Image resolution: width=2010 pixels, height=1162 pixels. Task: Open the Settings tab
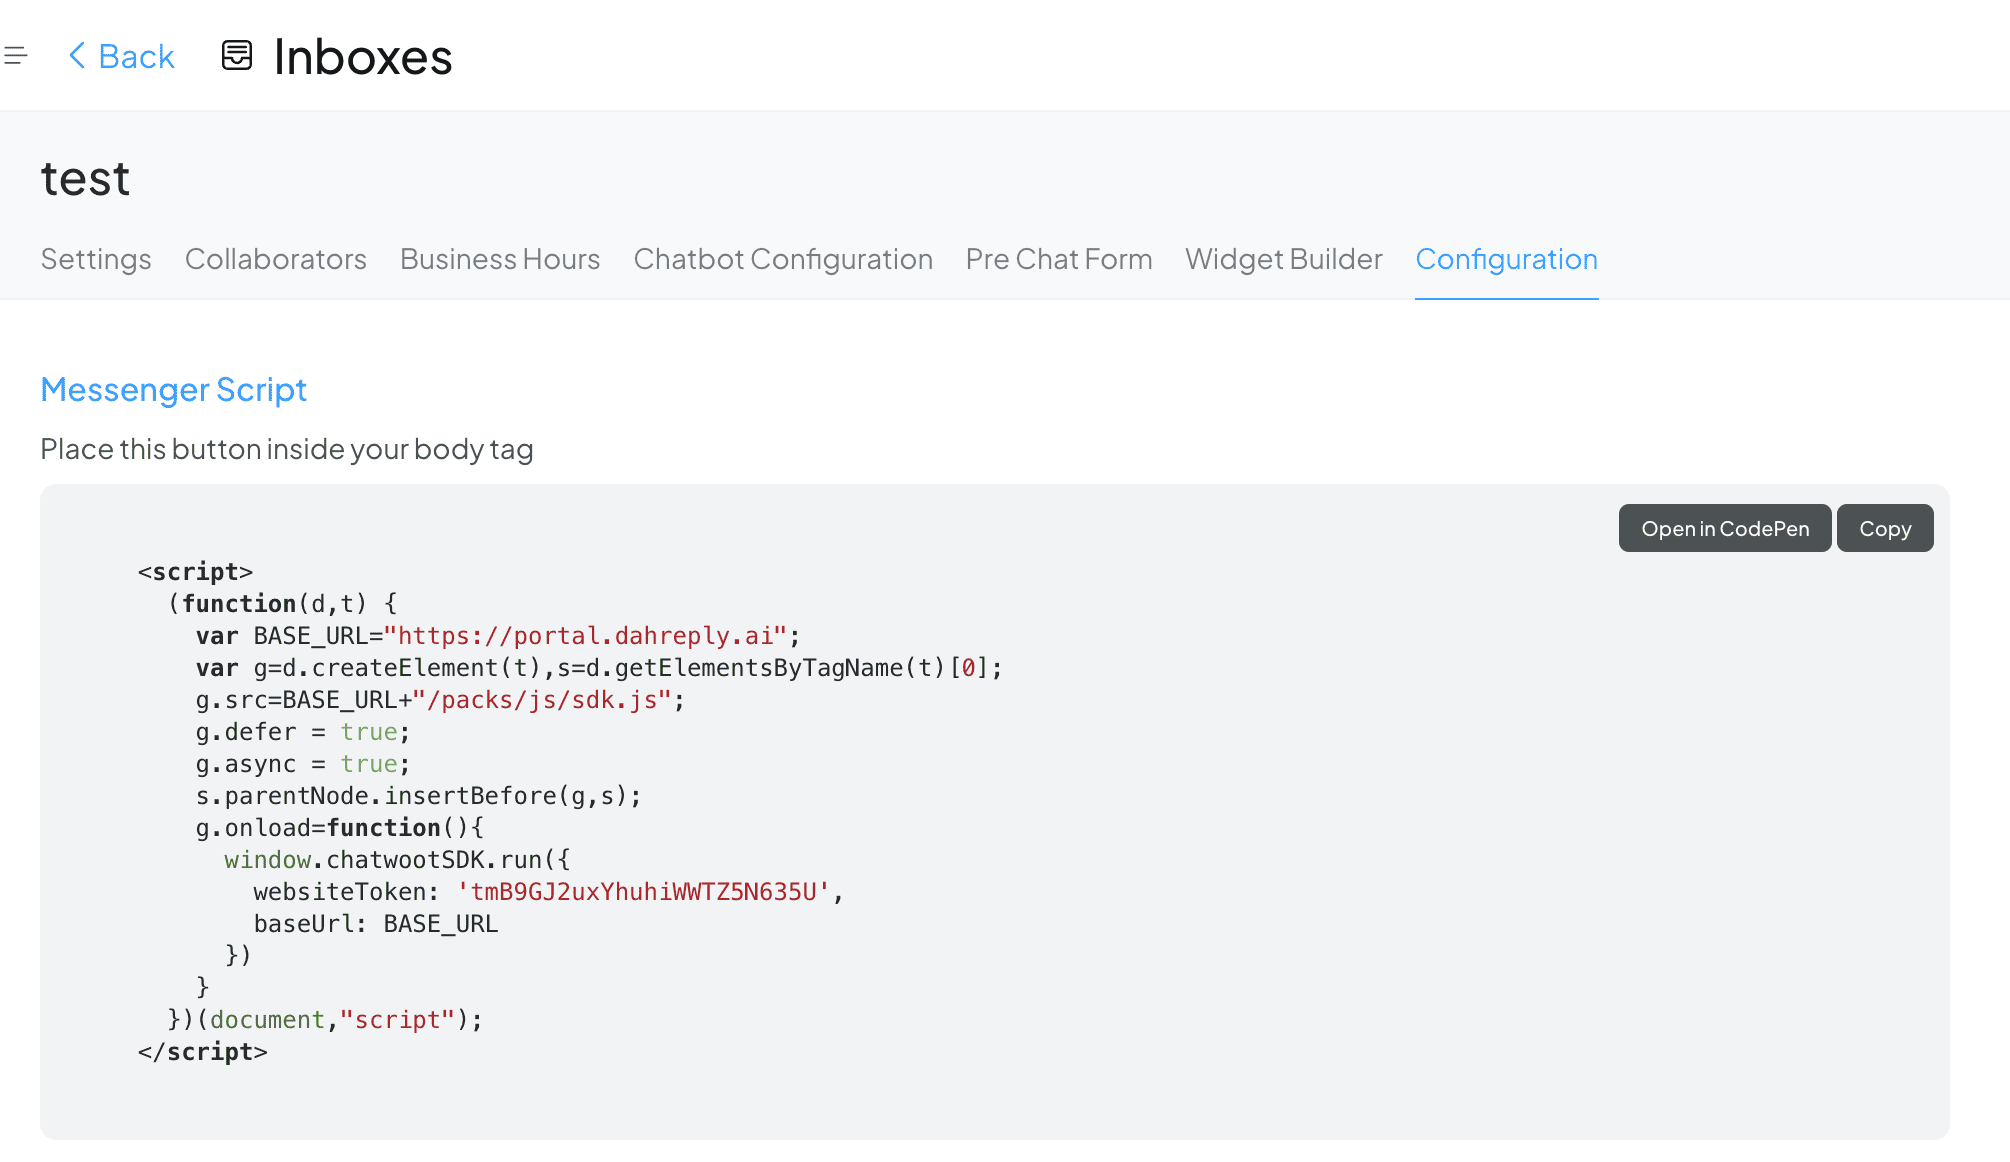click(96, 259)
